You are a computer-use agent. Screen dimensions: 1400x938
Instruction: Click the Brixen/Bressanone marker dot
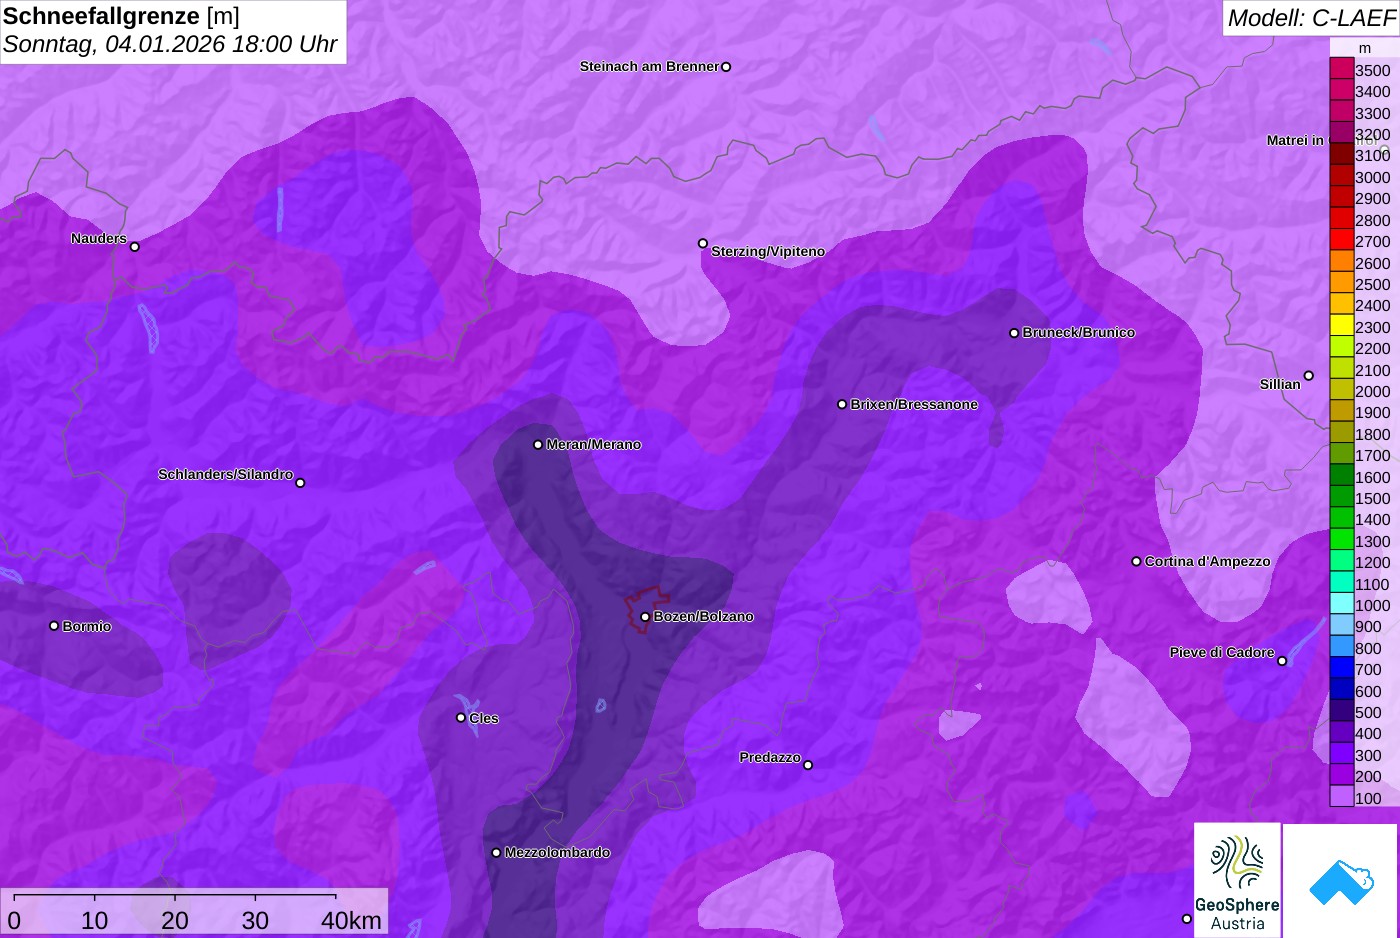pos(842,405)
